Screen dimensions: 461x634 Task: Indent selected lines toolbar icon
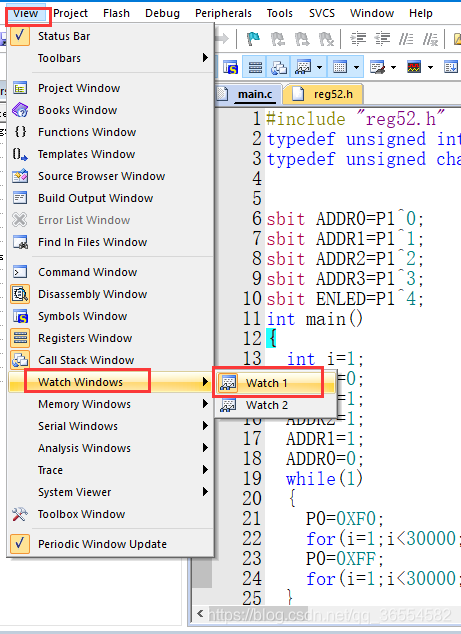tap(358, 39)
